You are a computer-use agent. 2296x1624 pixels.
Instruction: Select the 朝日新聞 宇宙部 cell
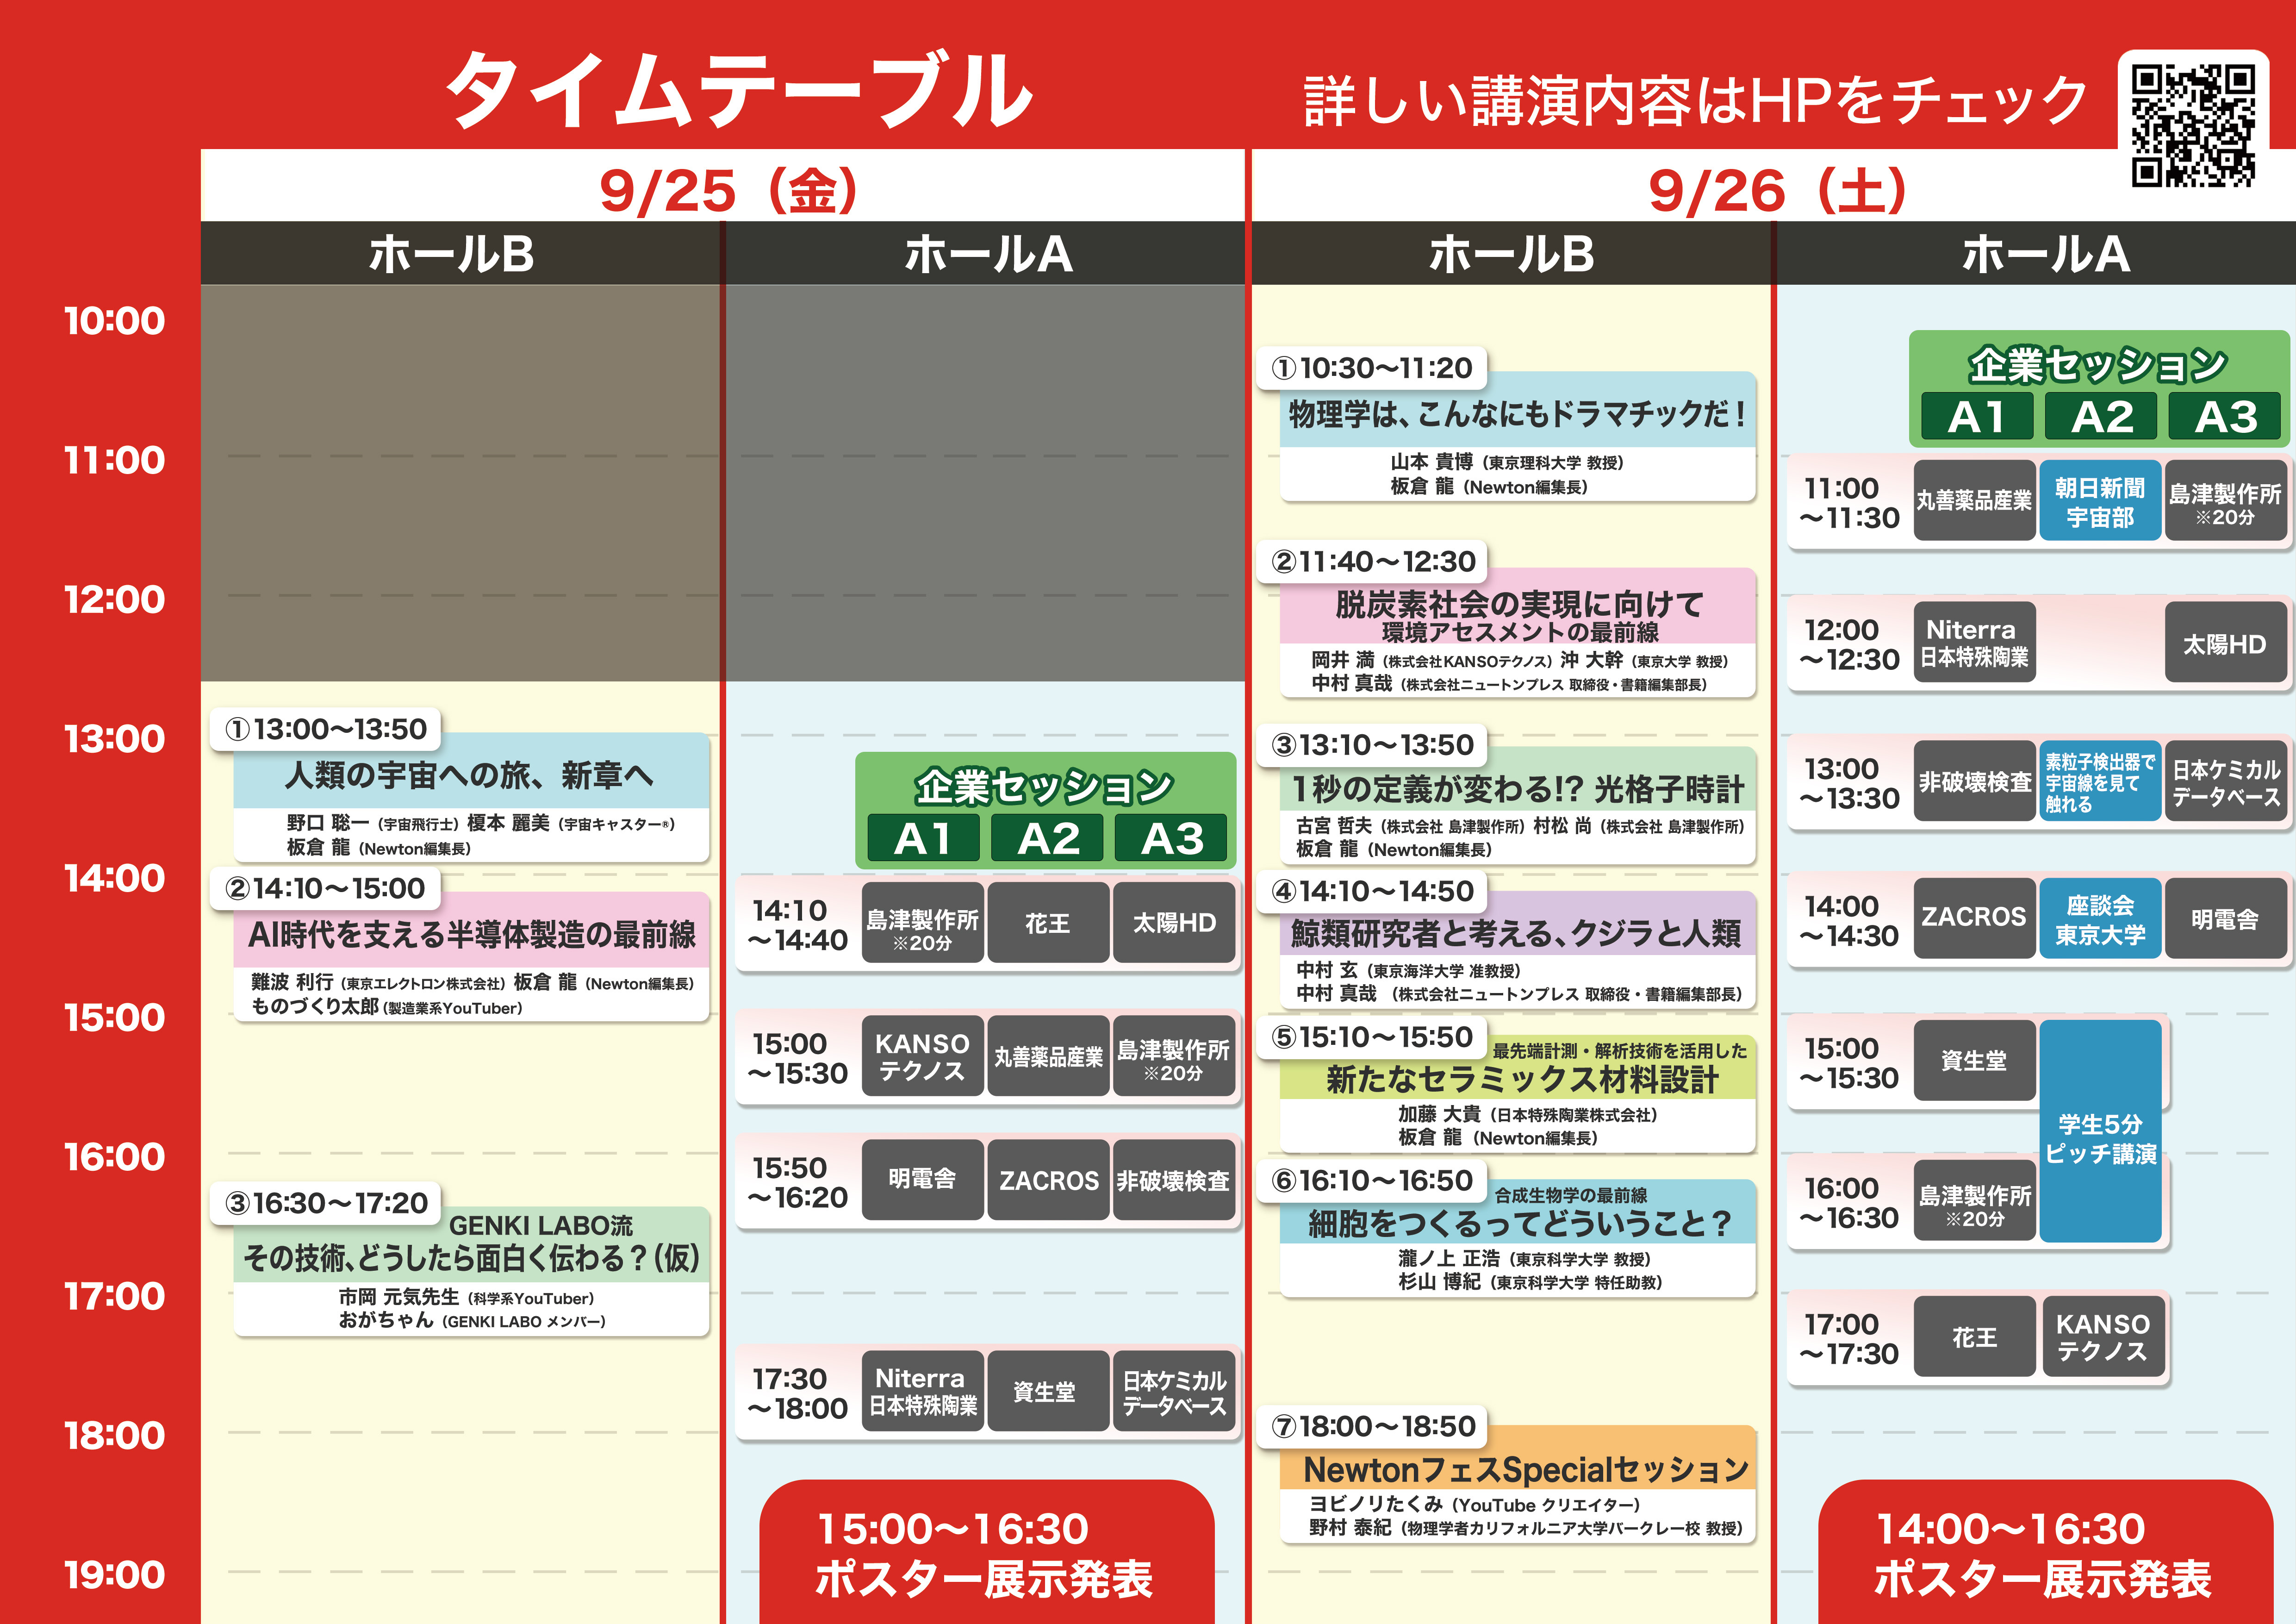point(2100,501)
